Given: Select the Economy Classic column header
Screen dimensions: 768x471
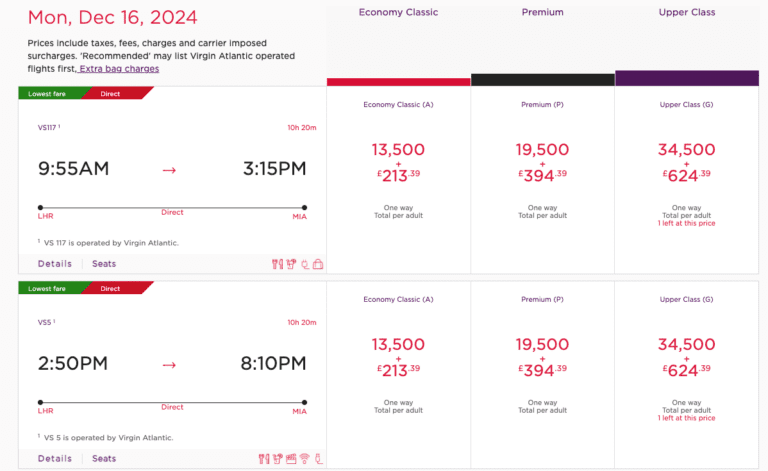Looking at the screenshot, I should pyautogui.click(x=398, y=12).
